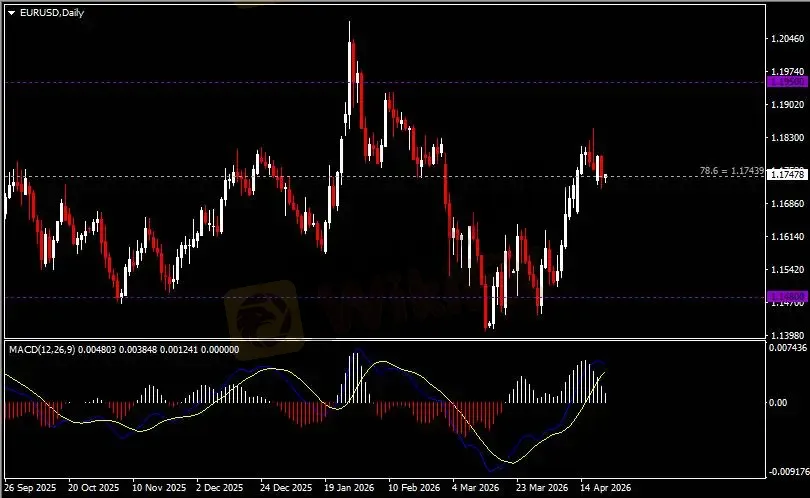Click the latest candle at chart's right edge
Image resolution: width=810 pixels, height=498 pixels.
pos(605,176)
